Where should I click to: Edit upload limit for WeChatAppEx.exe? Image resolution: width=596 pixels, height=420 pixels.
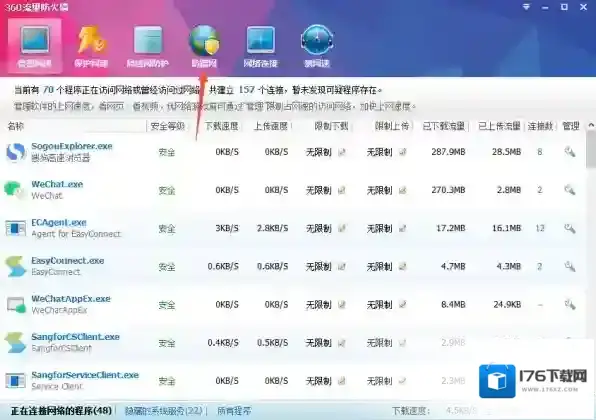pos(403,304)
